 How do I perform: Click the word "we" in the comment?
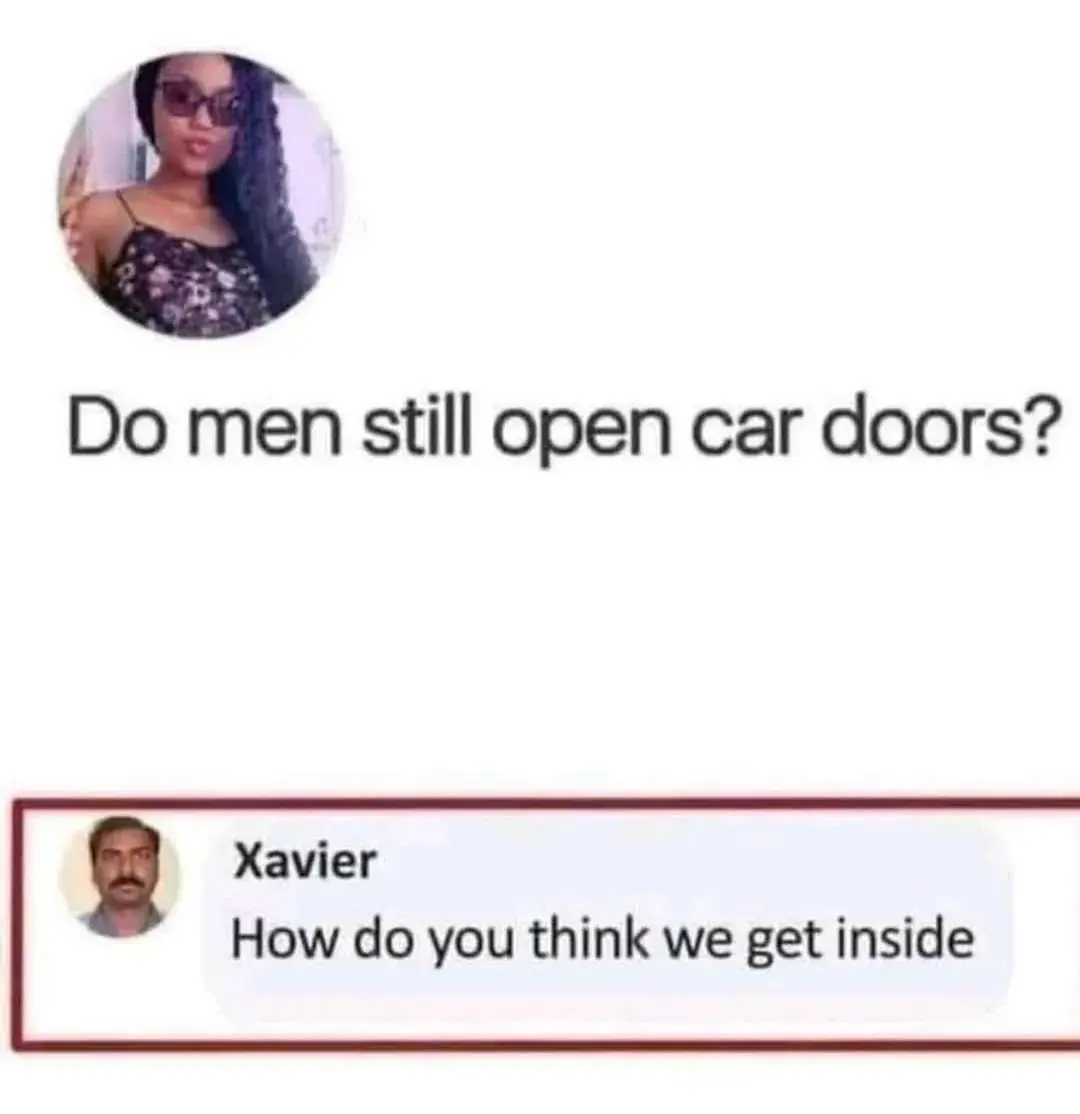pyautogui.click(x=698, y=945)
